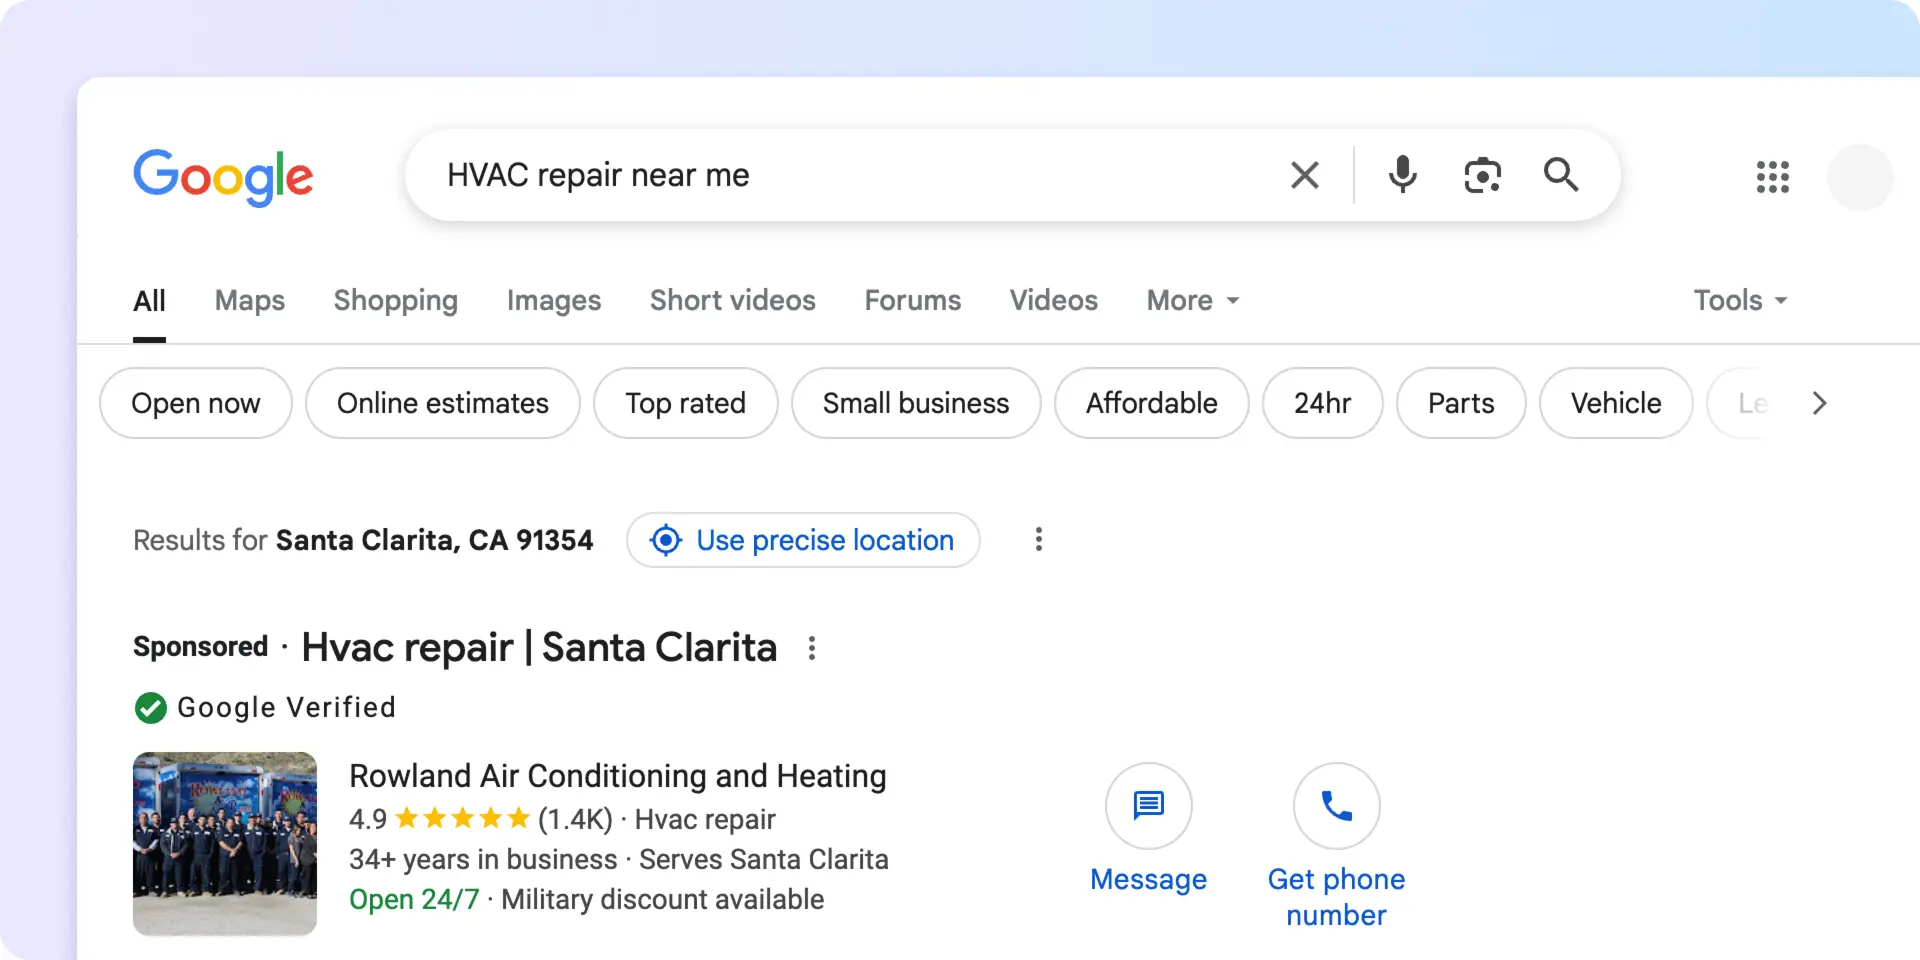Screen dimensions: 1920x960
Task: Open the Google apps grid
Action: (x=1772, y=177)
